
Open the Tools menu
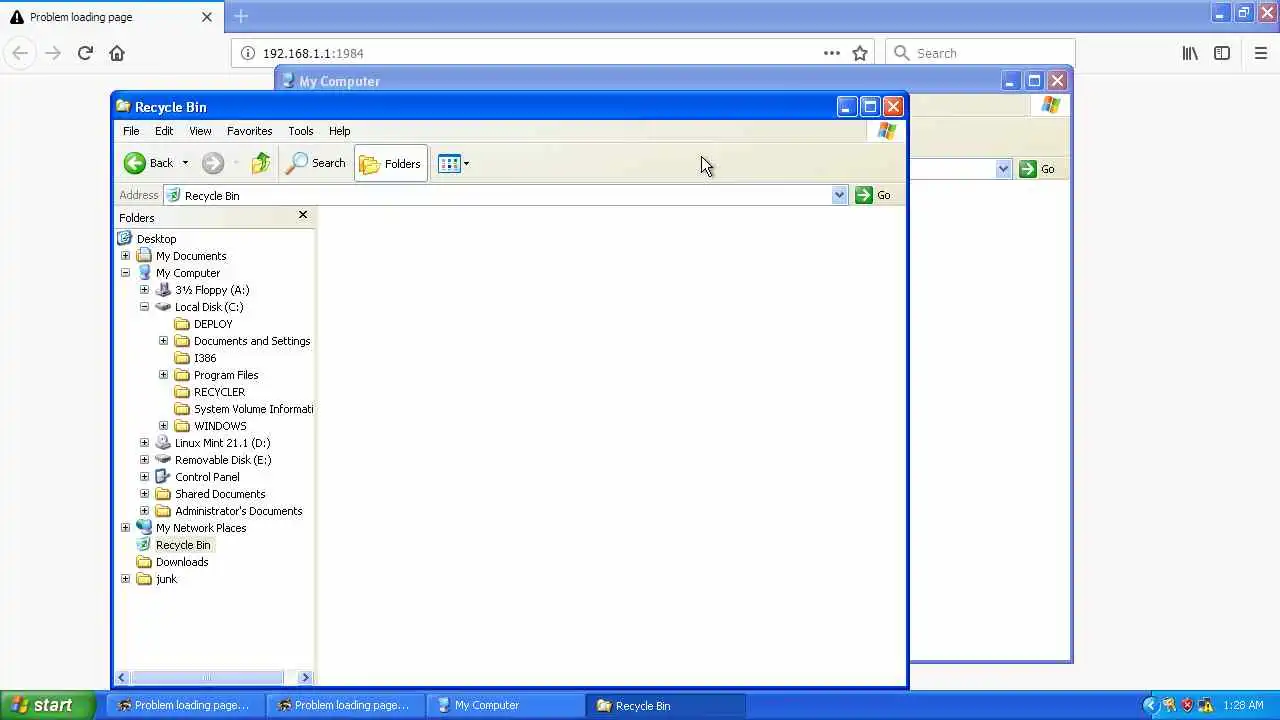point(300,131)
